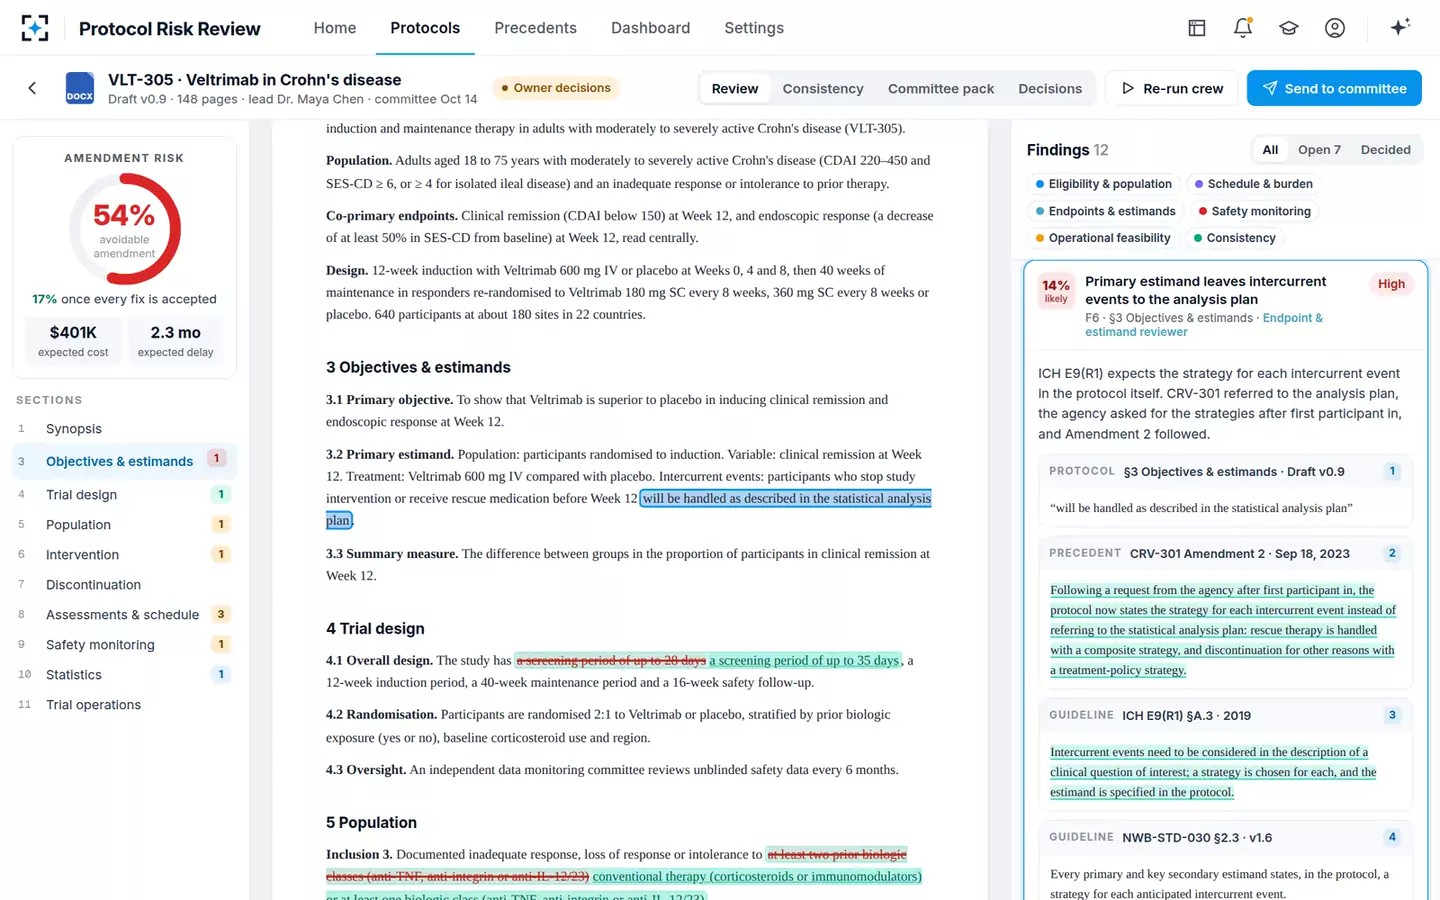Image resolution: width=1440 pixels, height=900 pixels.
Task: Click the VLT-305 Veltrimab document title
Action: tap(254, 79)
